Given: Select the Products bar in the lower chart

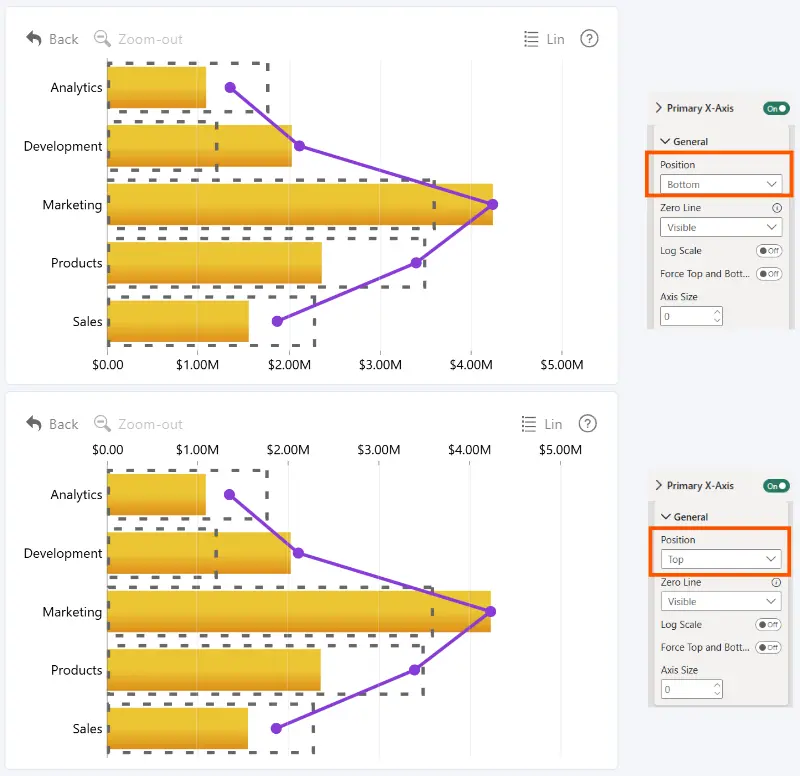Looking at the screenshot, I should (x=214, y=670).
